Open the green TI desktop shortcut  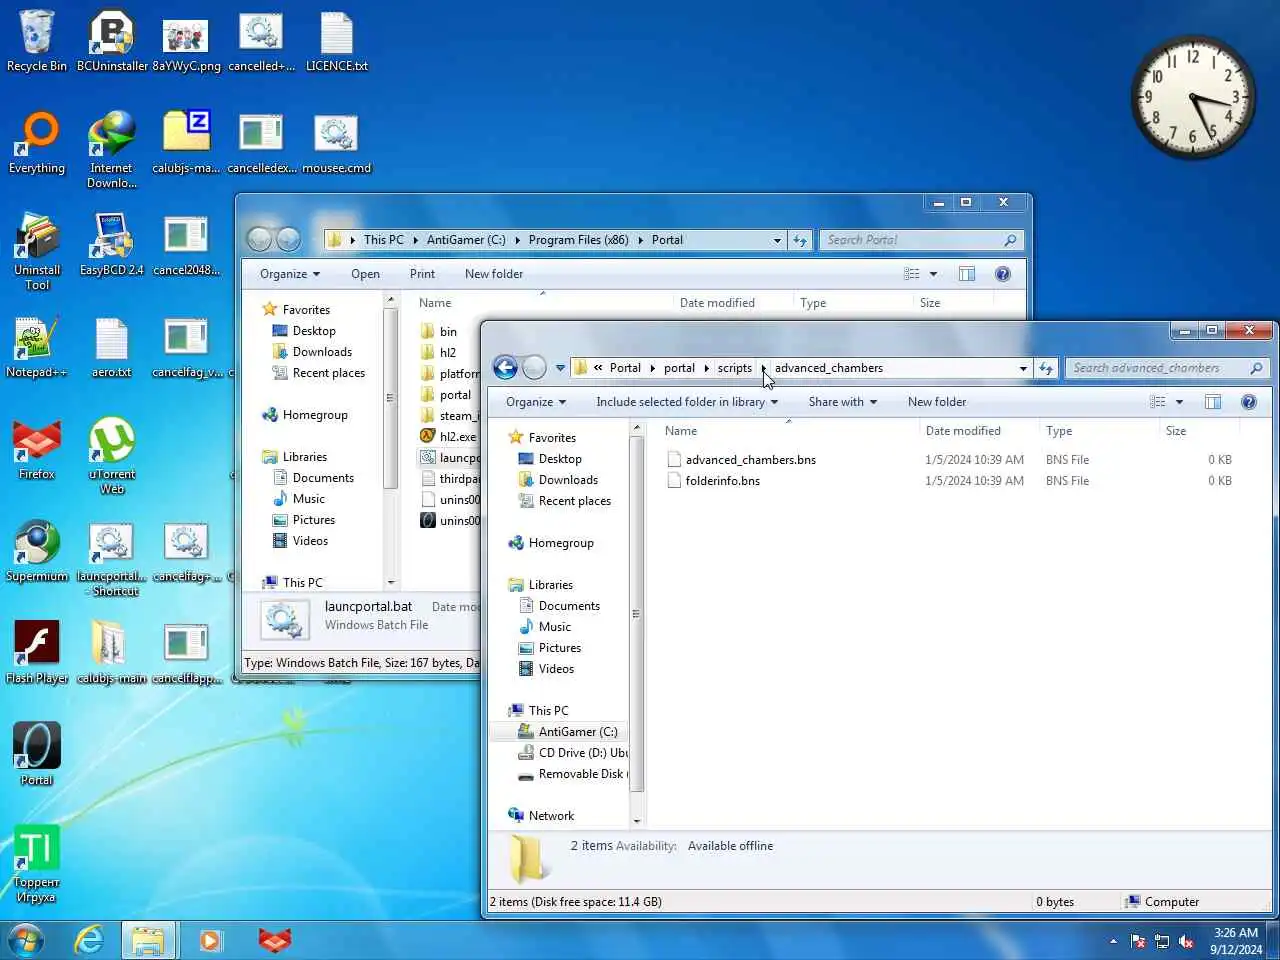(x=37, y=864)
